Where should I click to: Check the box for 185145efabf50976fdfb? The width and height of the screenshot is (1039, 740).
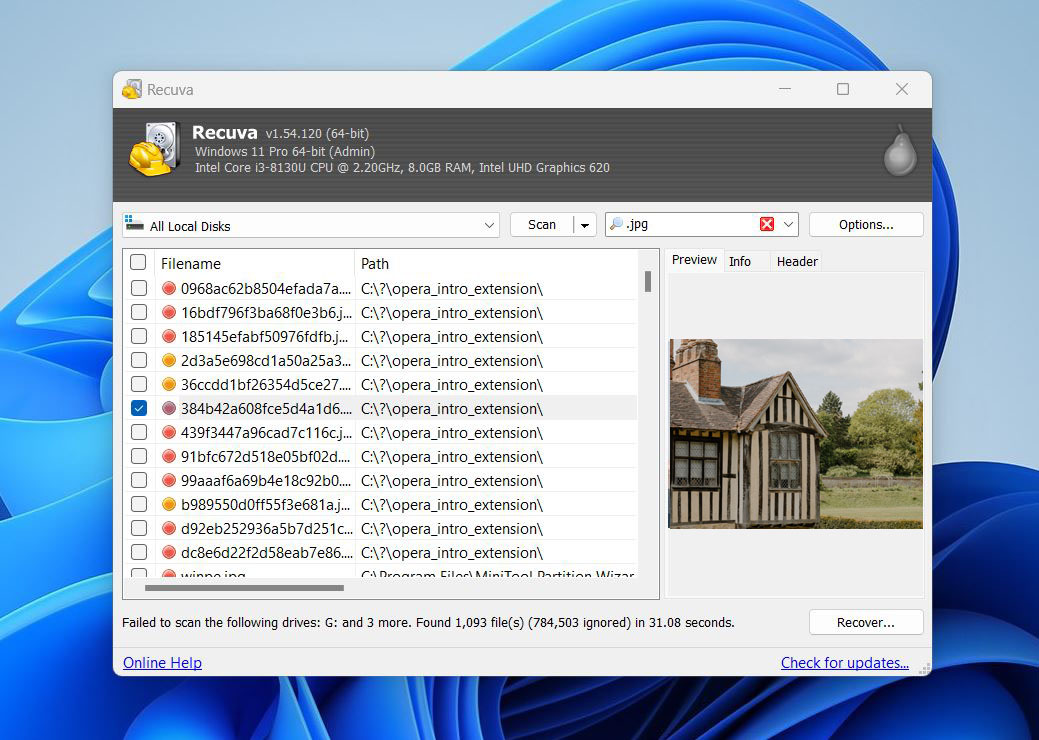[x=138, y=336]
